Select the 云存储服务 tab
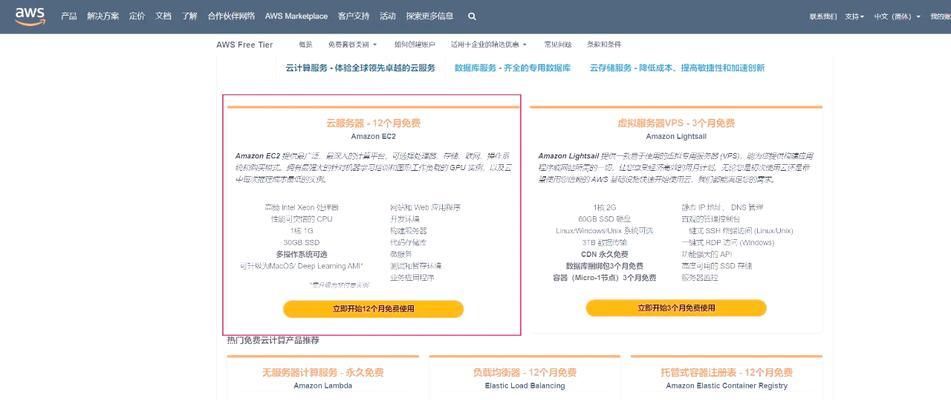 (677, 68)
